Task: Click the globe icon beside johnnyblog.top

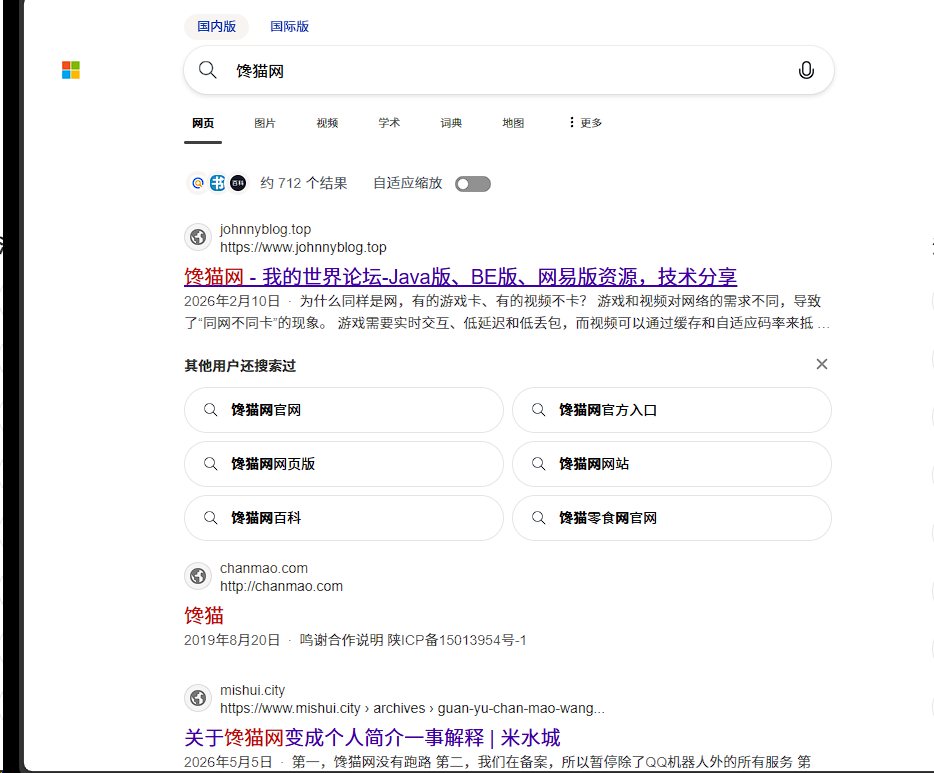Action: tap(198, 238)
